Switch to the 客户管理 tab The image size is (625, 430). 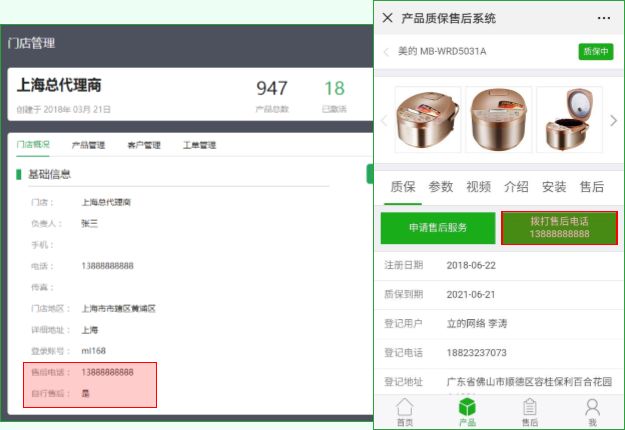(x=144, y=145)
